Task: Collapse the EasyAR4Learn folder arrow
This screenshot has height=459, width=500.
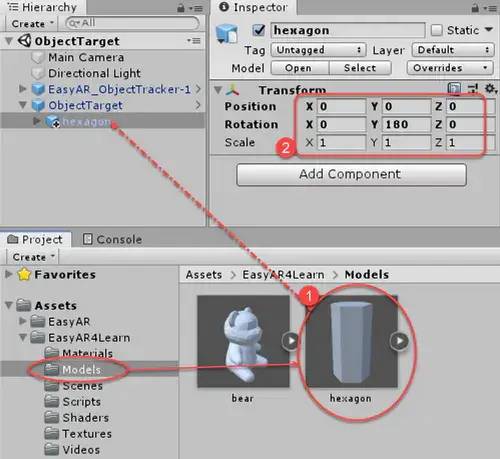Action: (x=23, y=337)
